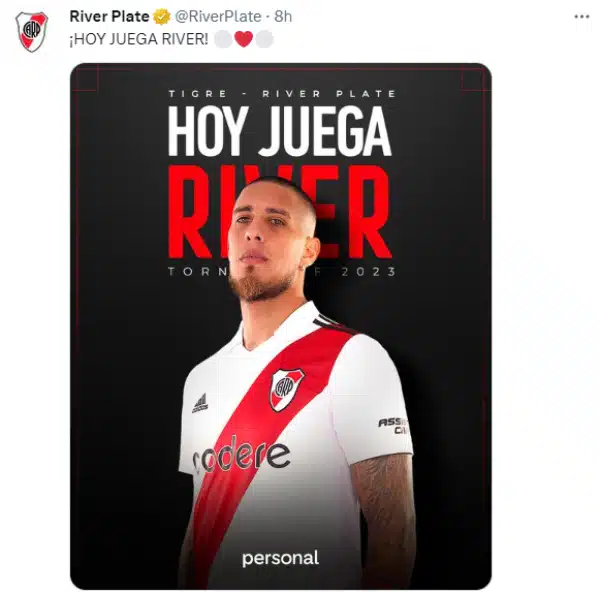Screen dimensions: 600x593
Task: Open the River Plate profile avatar
Action: click(31, 31)
